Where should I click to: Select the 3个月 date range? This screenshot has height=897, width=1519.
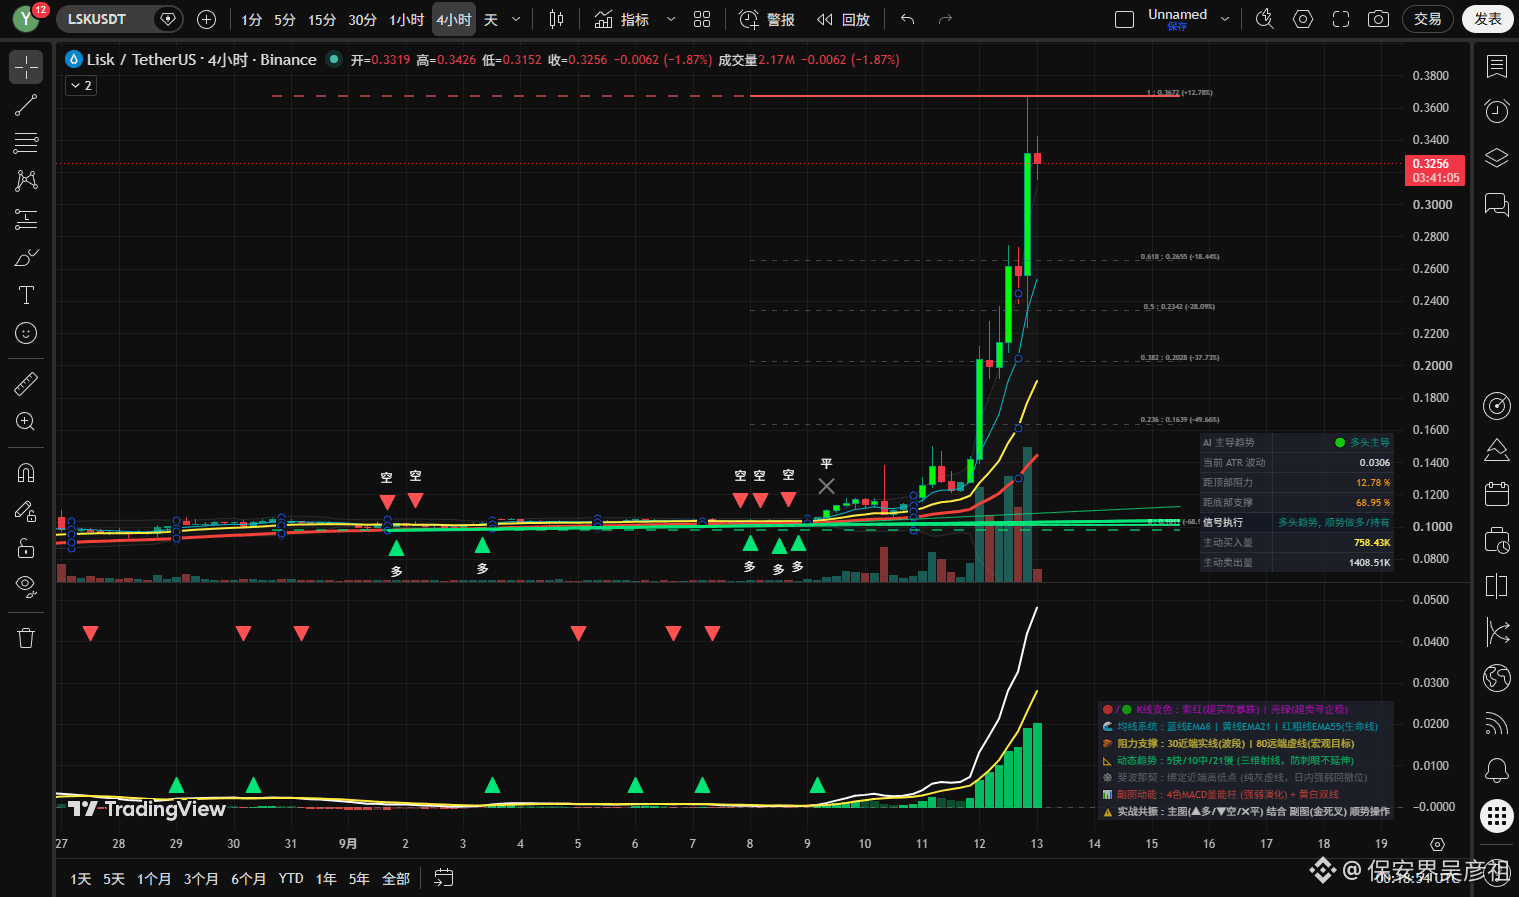(x=201, y=878)
